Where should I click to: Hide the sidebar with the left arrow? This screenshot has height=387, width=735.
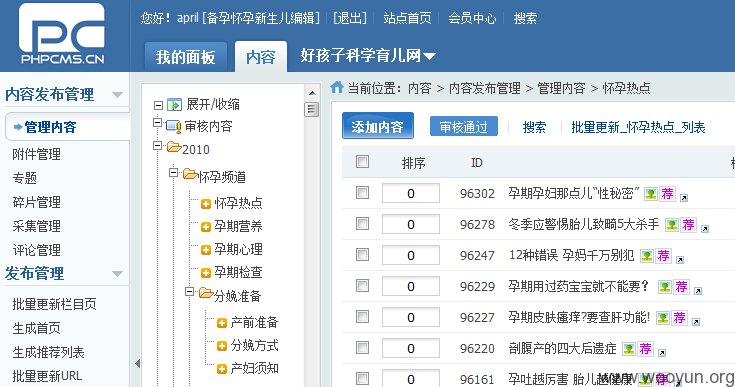pos(137,363)
